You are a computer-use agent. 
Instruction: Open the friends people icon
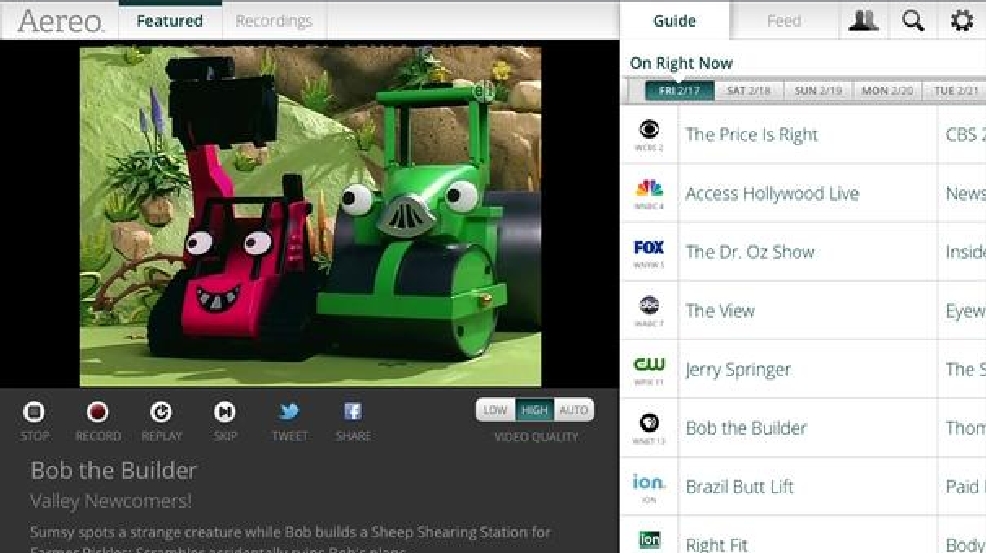click(863, 21)
